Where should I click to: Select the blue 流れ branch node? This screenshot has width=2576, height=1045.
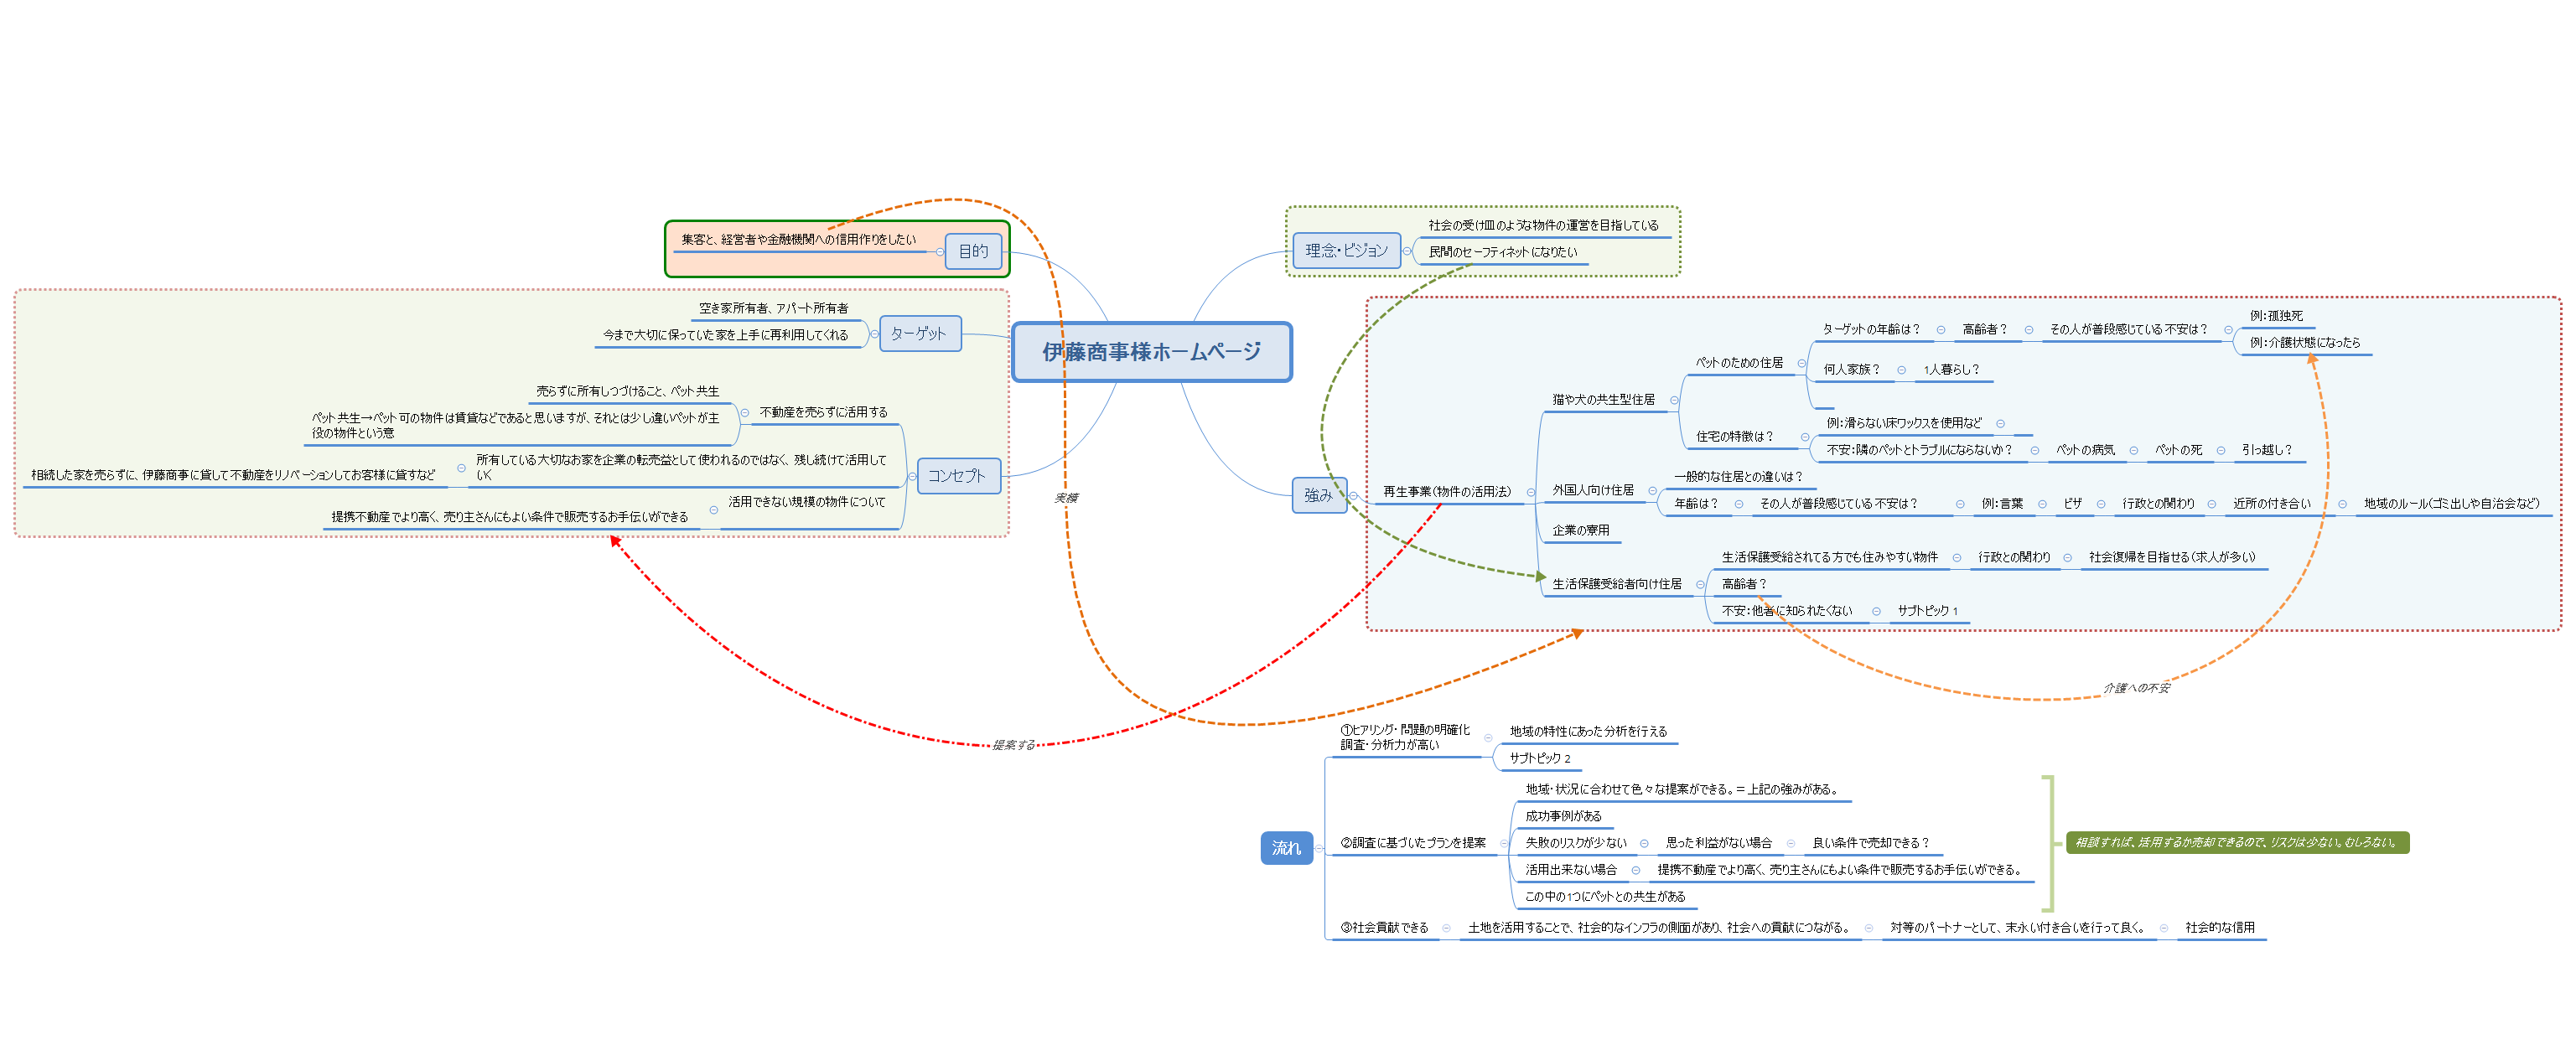point(1286,847)
